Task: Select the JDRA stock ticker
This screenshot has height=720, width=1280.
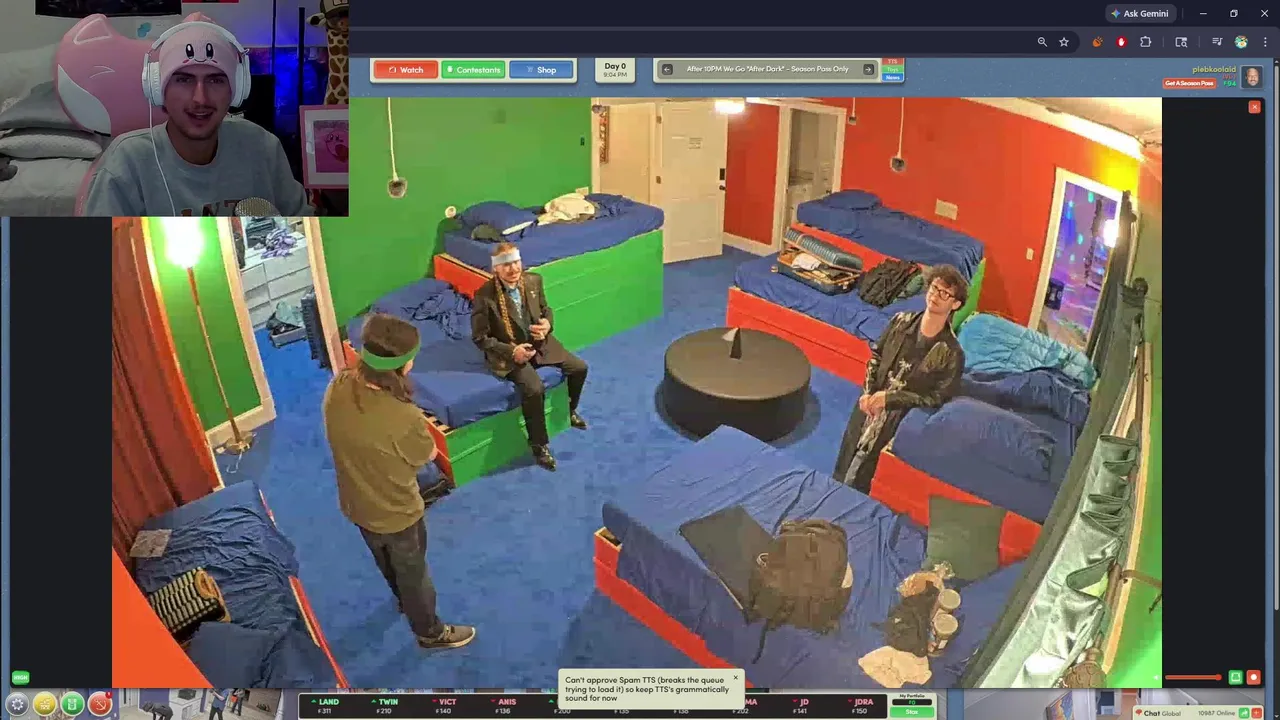Action: point(861,706)
